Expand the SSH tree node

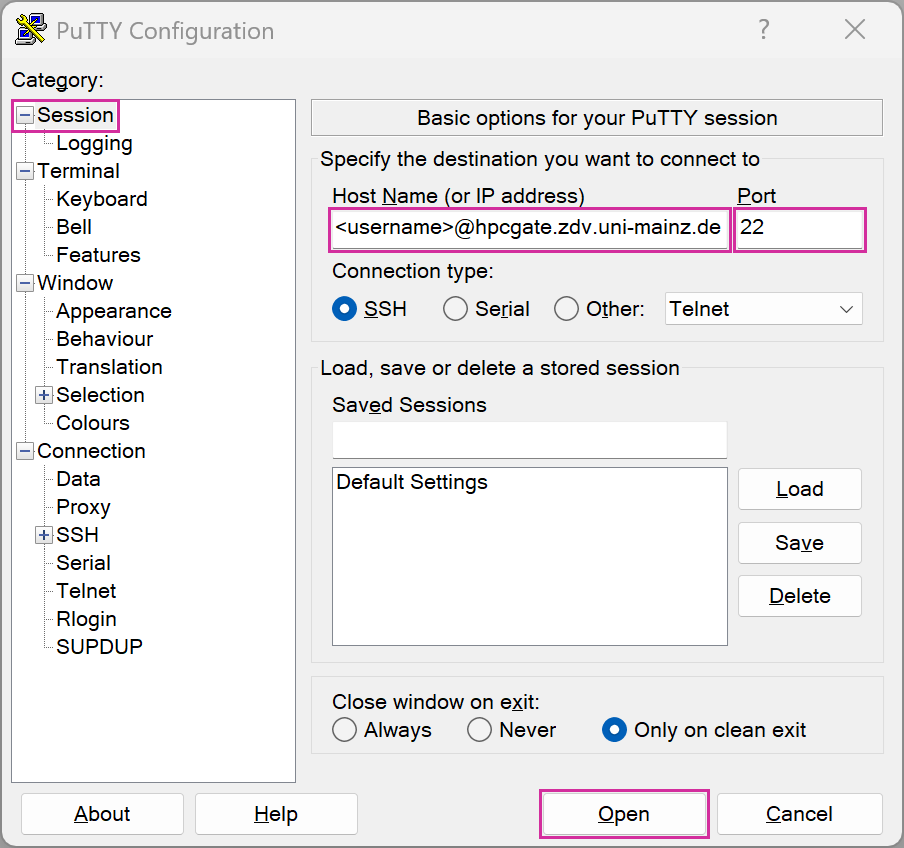(x=44, y=535)
